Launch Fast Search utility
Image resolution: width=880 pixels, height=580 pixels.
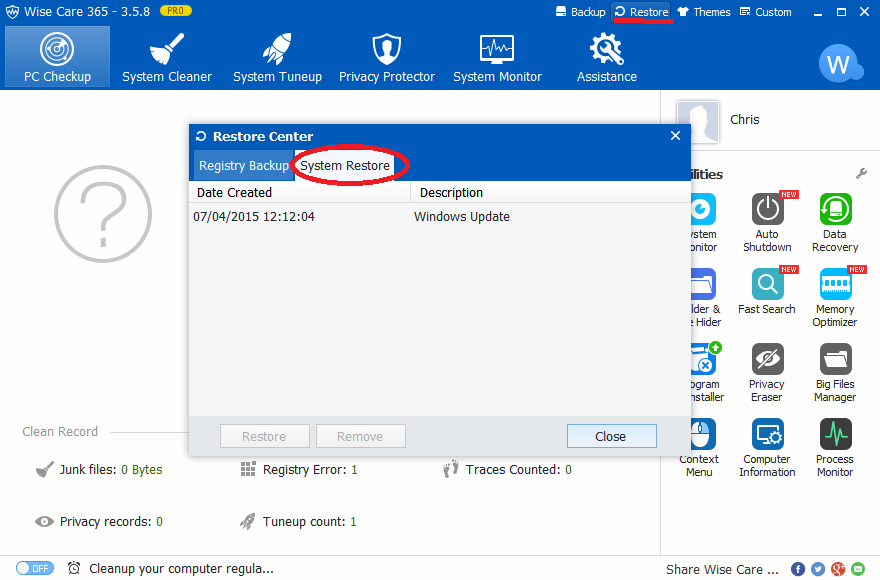pos(767,291)
